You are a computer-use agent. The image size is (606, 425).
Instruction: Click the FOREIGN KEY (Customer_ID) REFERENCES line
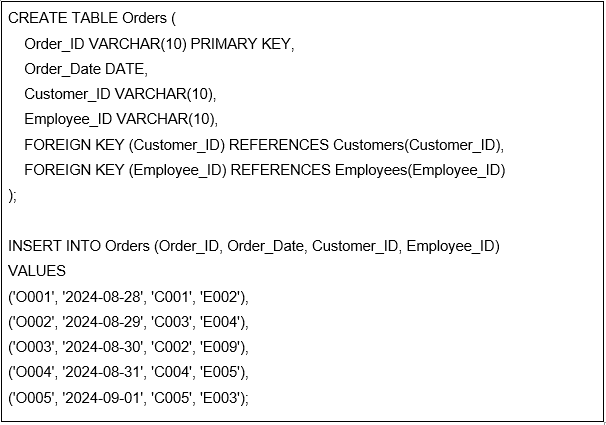click(x=264, y=145)
